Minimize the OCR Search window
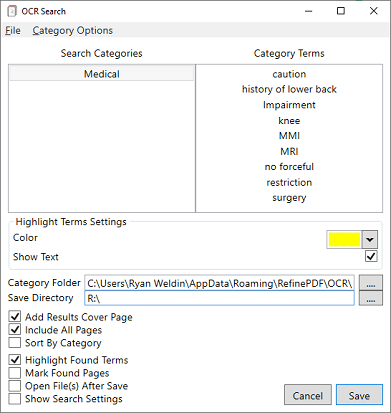Viewport: 391px width, 413px height. point(309,11)
